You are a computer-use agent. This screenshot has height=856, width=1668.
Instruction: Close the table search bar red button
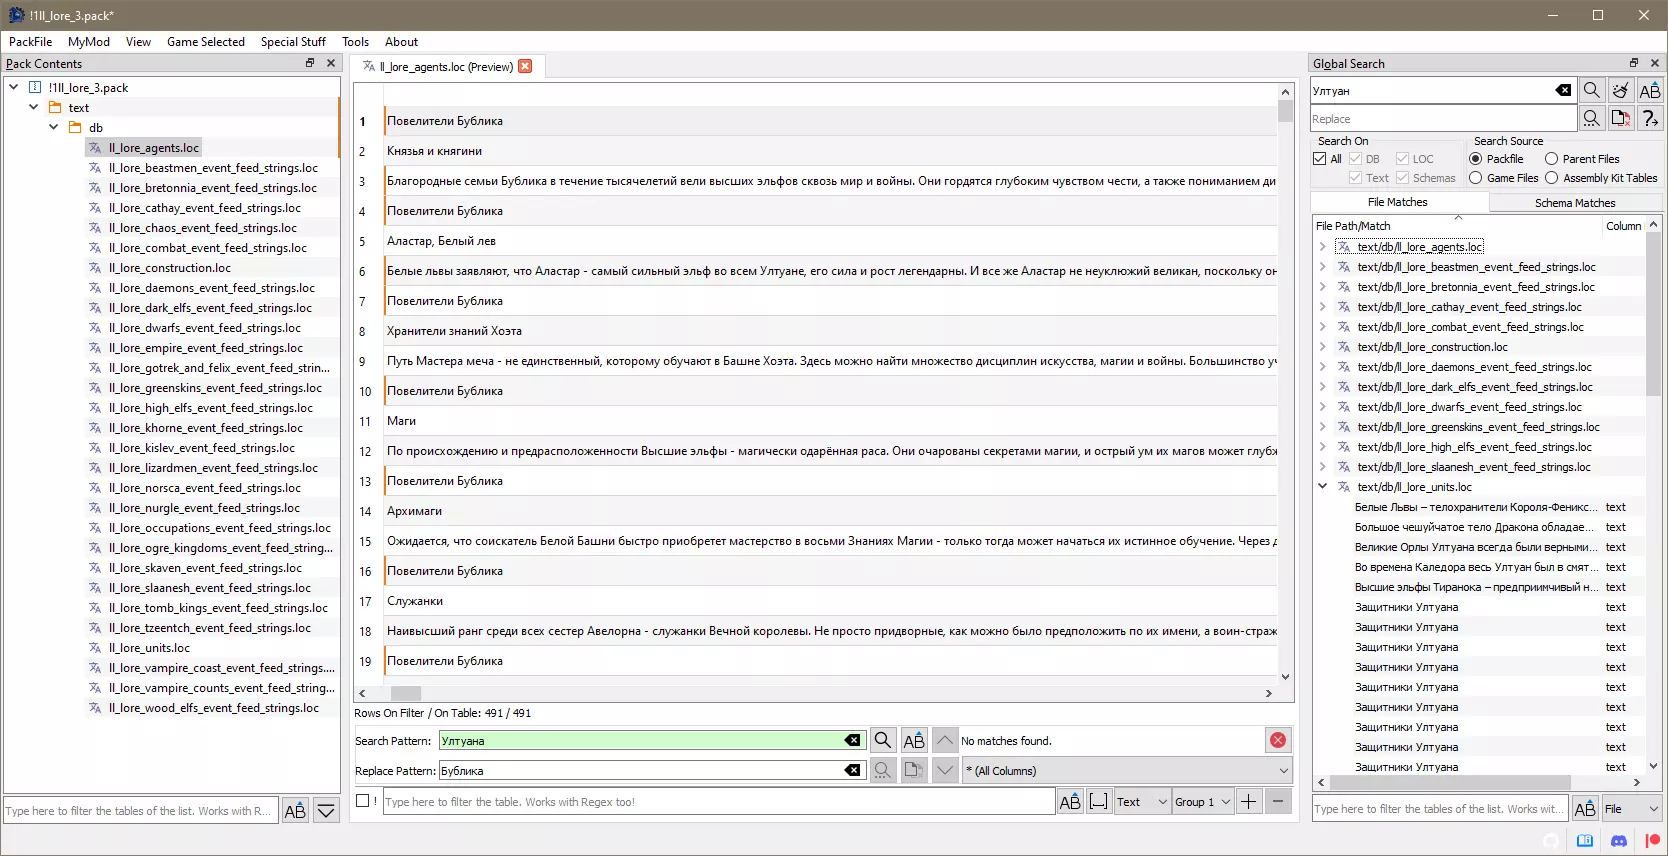point(1278,740)
